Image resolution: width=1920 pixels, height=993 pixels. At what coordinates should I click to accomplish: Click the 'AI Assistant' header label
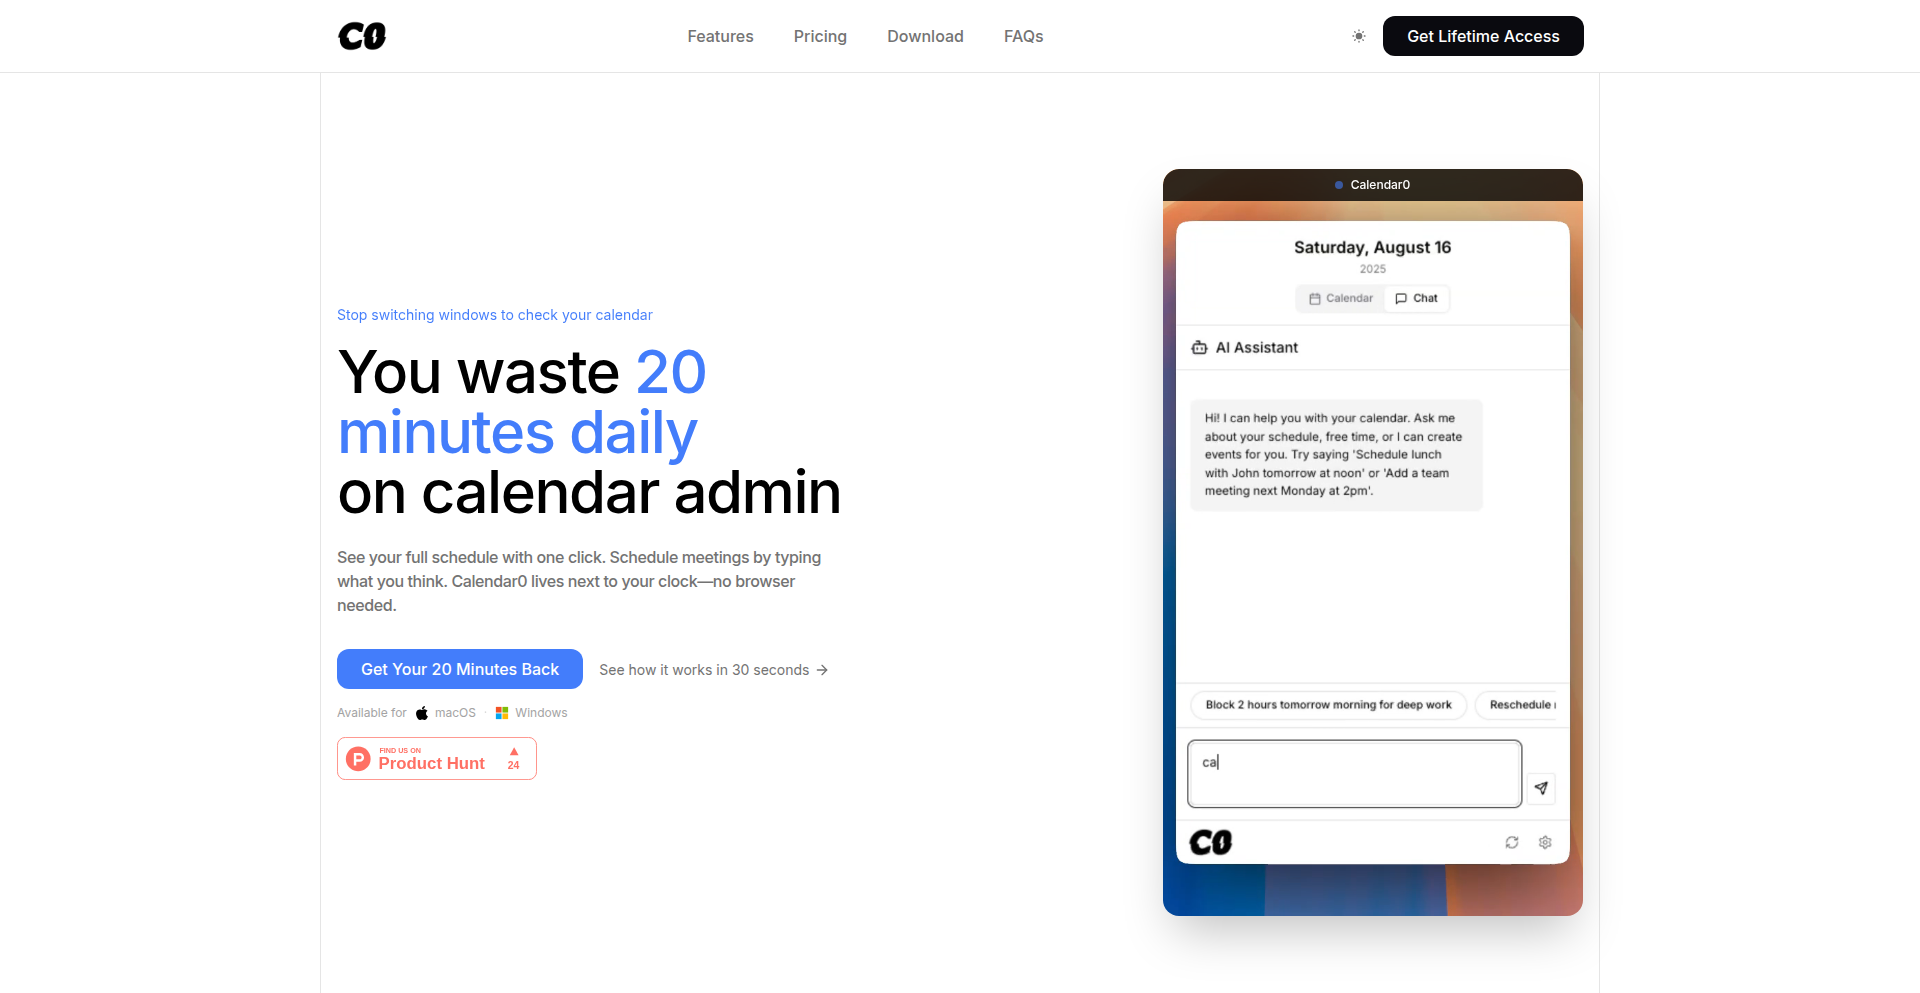pos(1257,348)
